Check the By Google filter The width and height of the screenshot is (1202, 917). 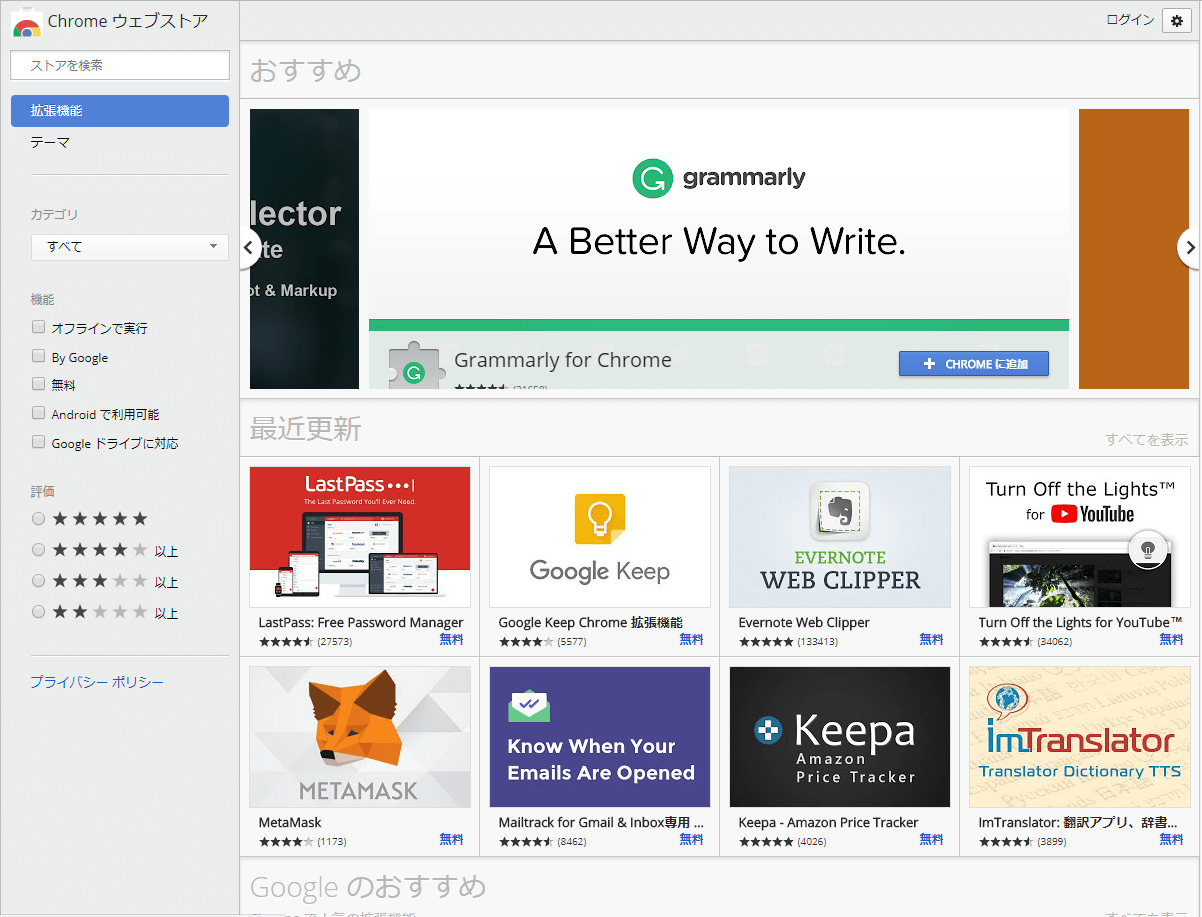[x=39, y=356]
